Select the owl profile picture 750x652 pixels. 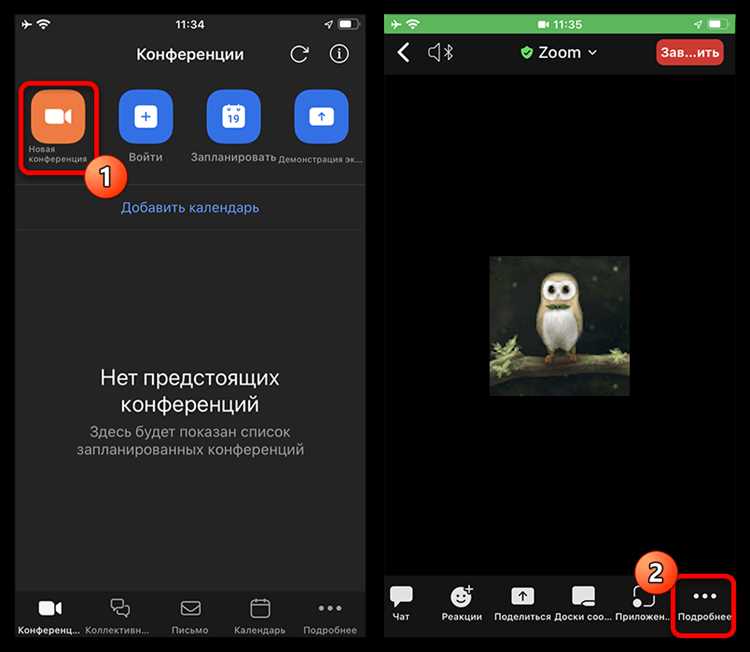559,326
